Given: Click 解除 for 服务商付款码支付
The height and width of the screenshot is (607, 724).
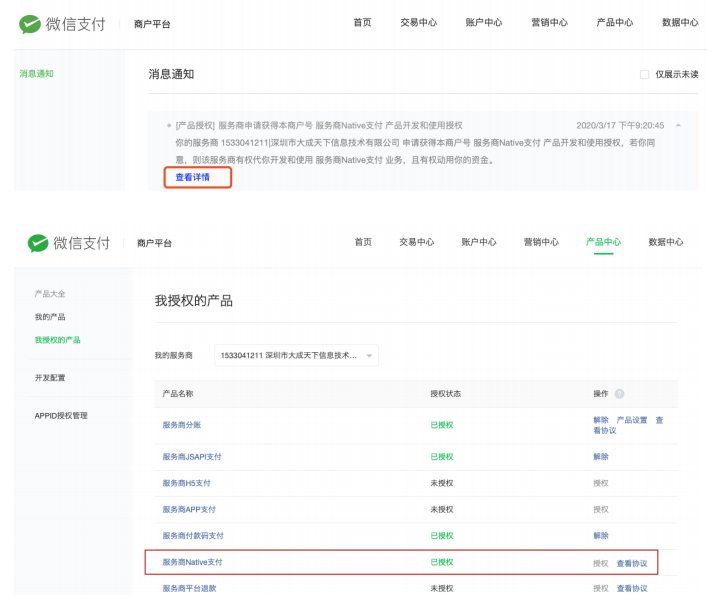Looking at the screenshot, I should coord(601,536).
